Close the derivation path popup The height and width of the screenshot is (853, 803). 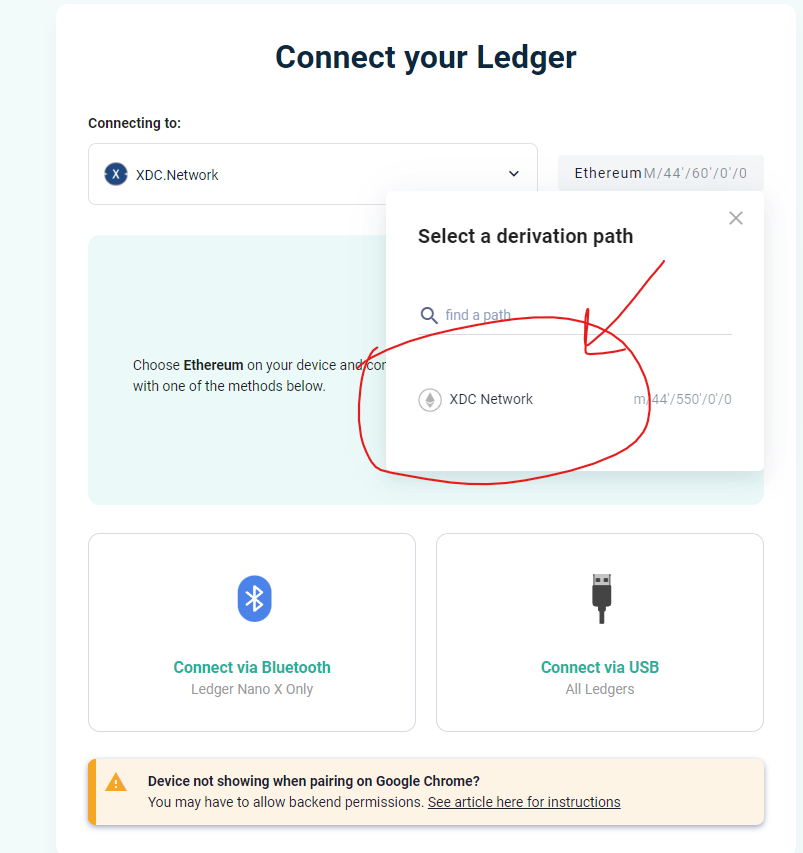click(736, 218)
